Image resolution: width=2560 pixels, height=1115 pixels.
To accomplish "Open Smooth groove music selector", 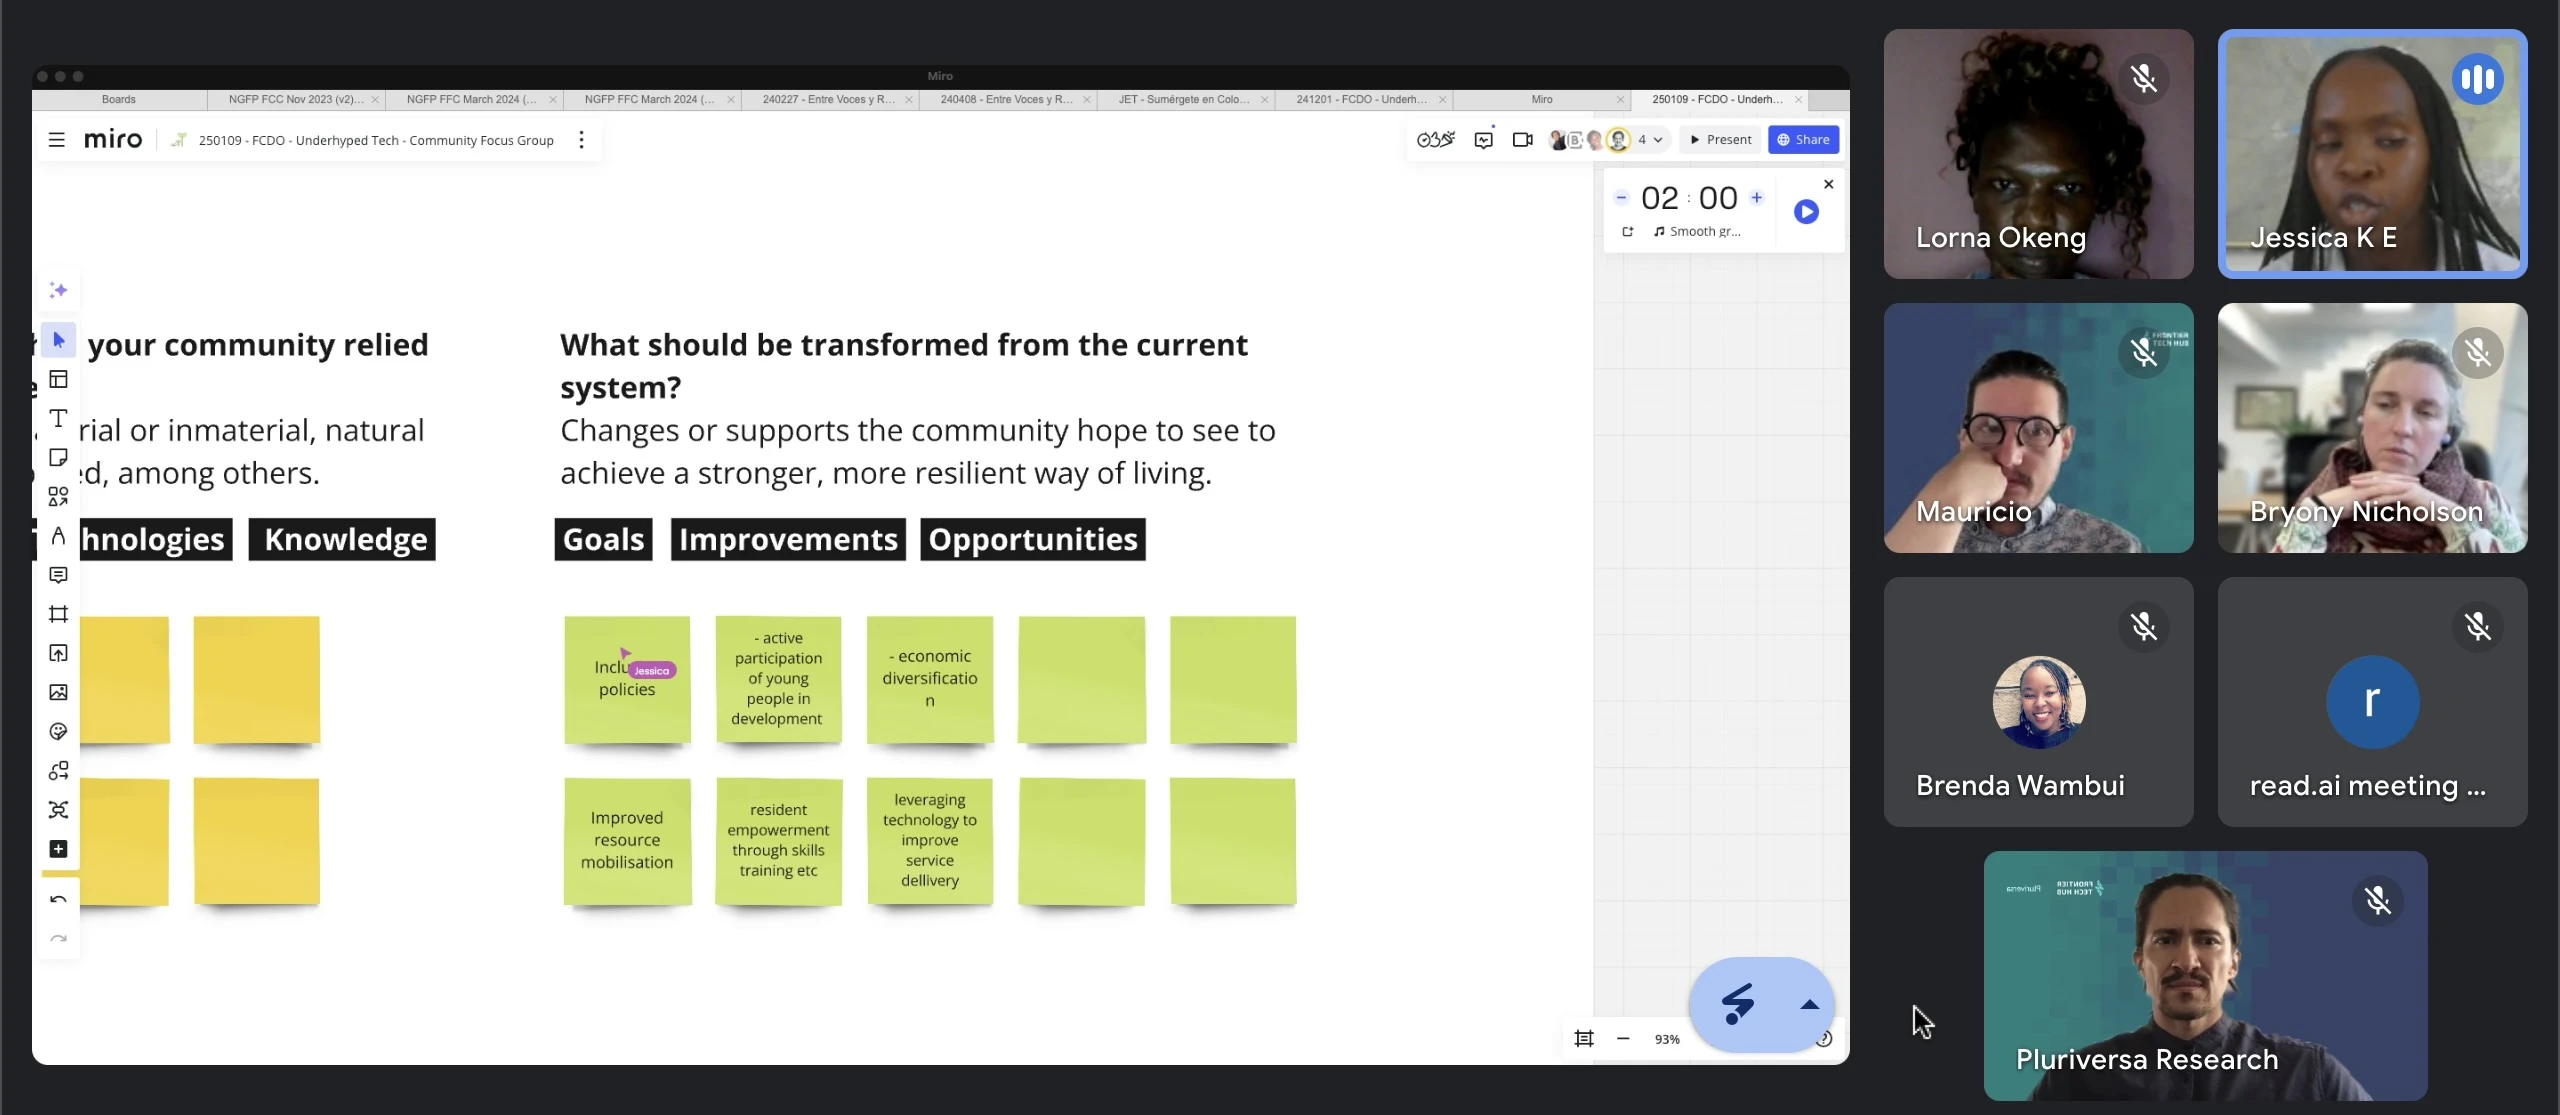I will pyautogui.click(x=1697, y=231).
